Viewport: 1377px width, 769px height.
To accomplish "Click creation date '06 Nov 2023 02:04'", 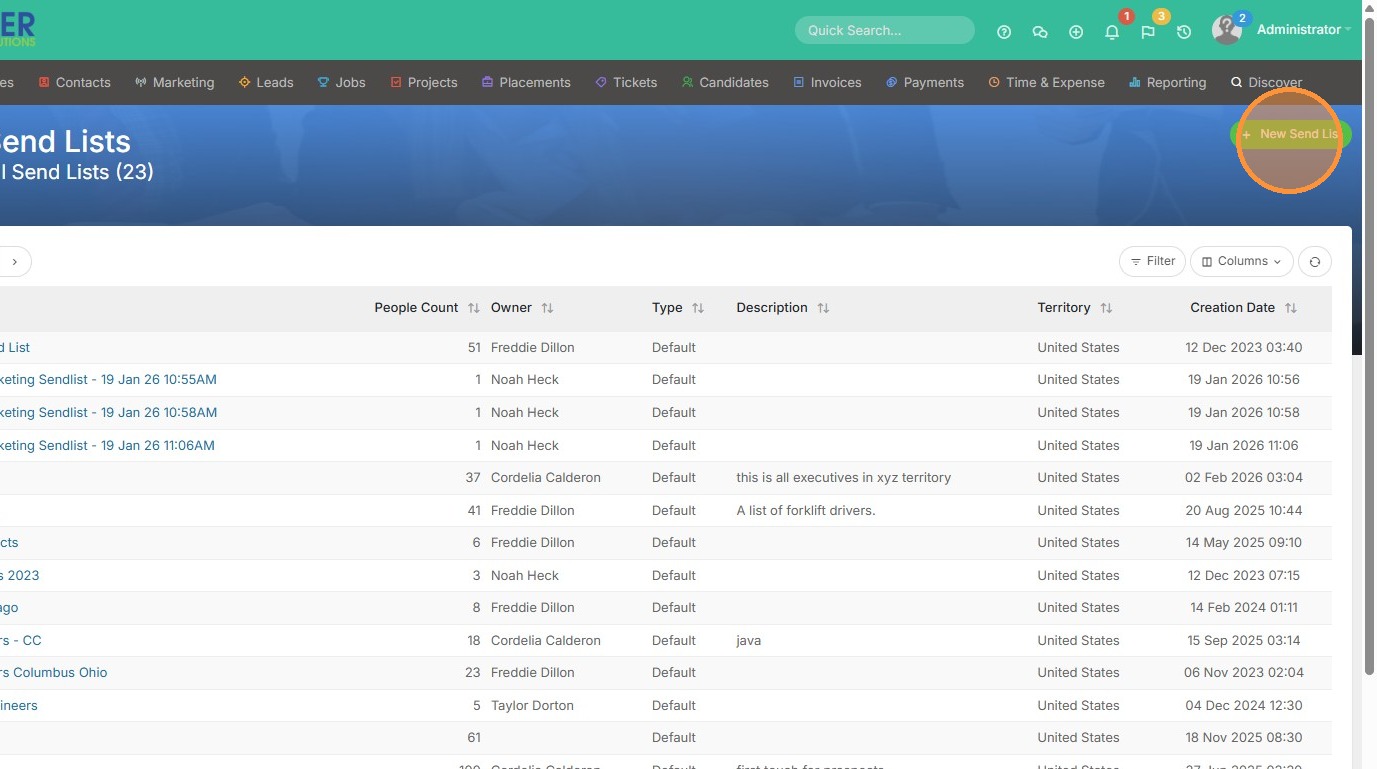I will (1243, 673).
